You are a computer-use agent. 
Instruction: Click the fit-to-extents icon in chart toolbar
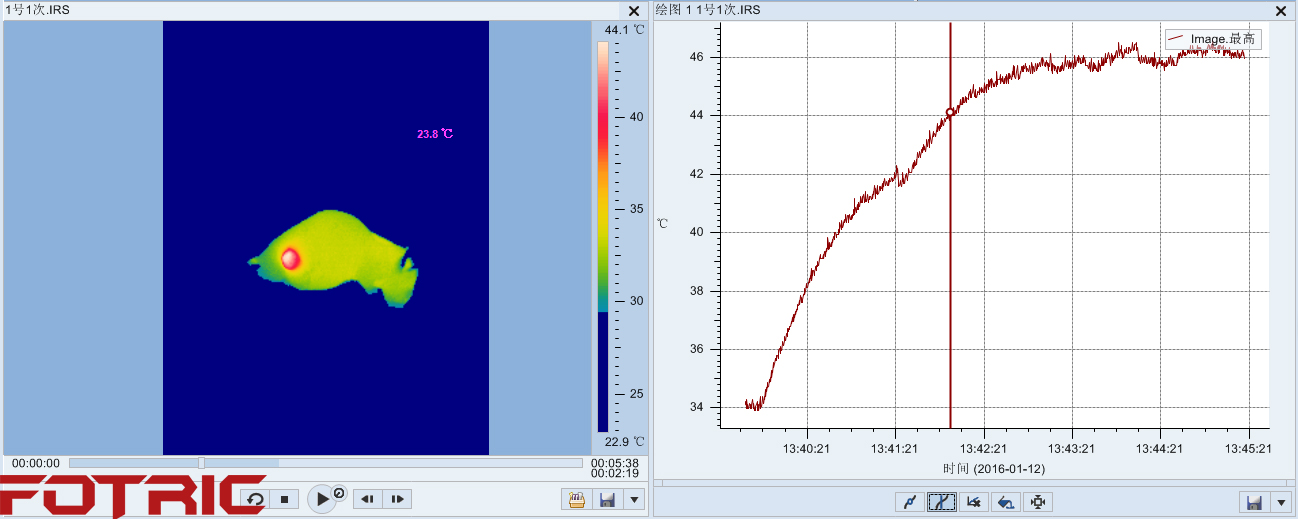tap(1037, 502)
